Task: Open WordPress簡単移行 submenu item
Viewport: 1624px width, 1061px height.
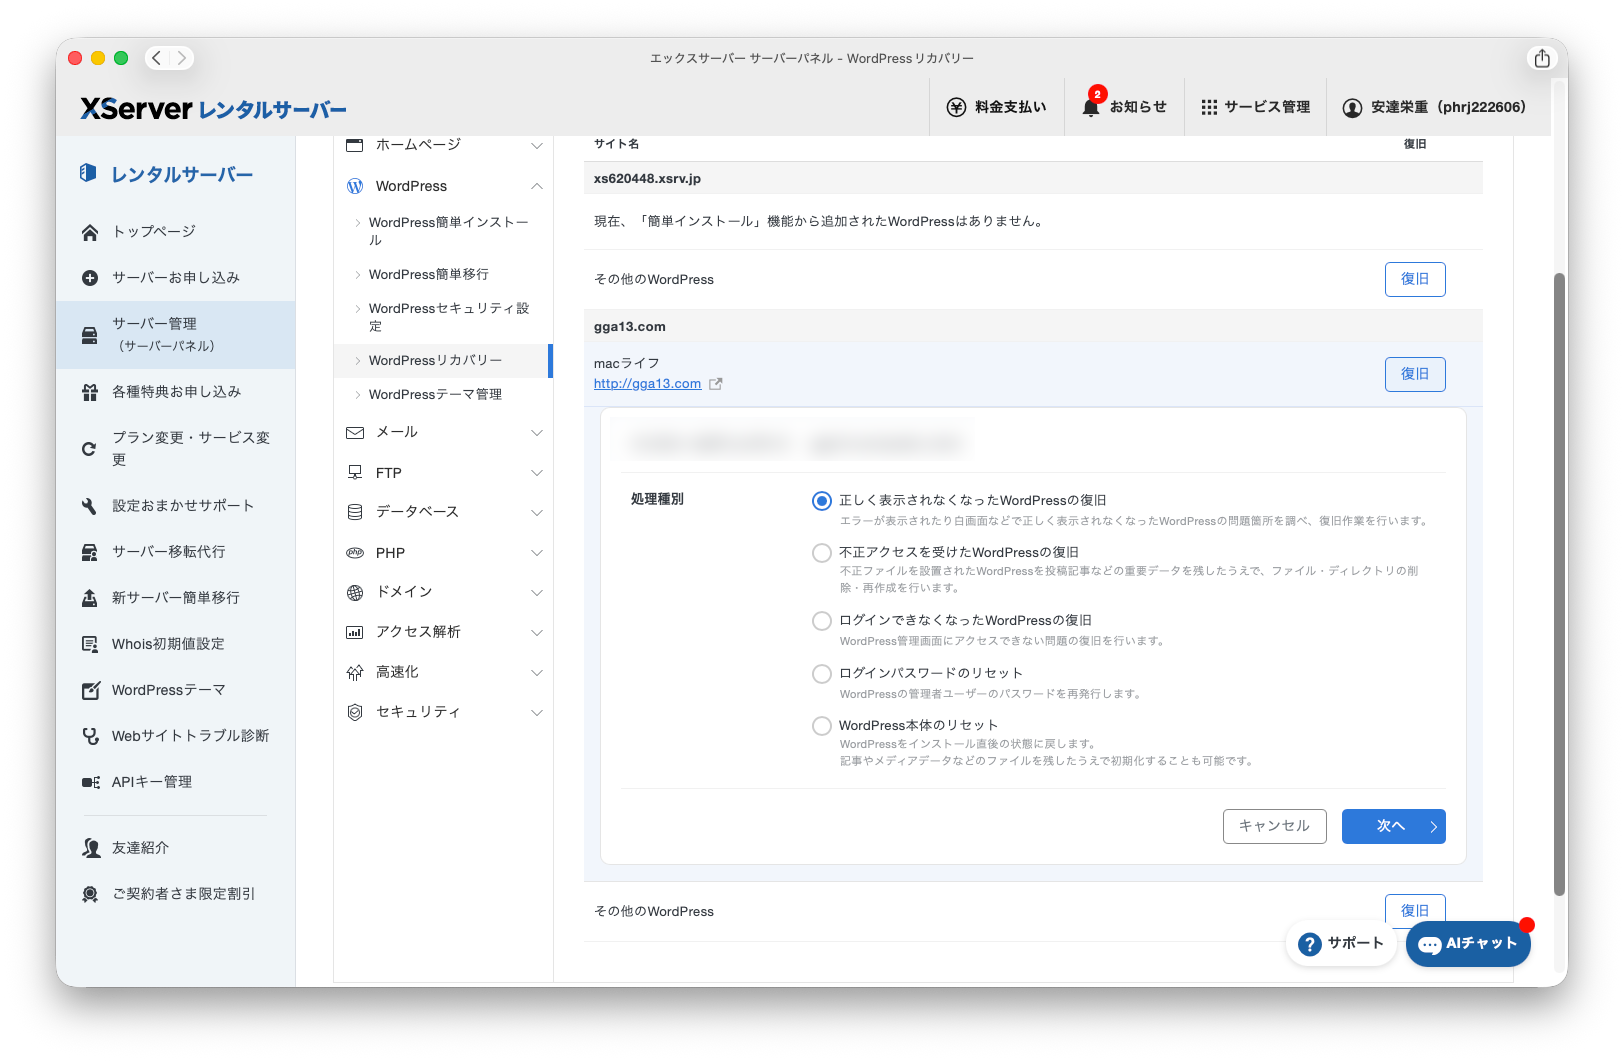Action: pos(443,274)
